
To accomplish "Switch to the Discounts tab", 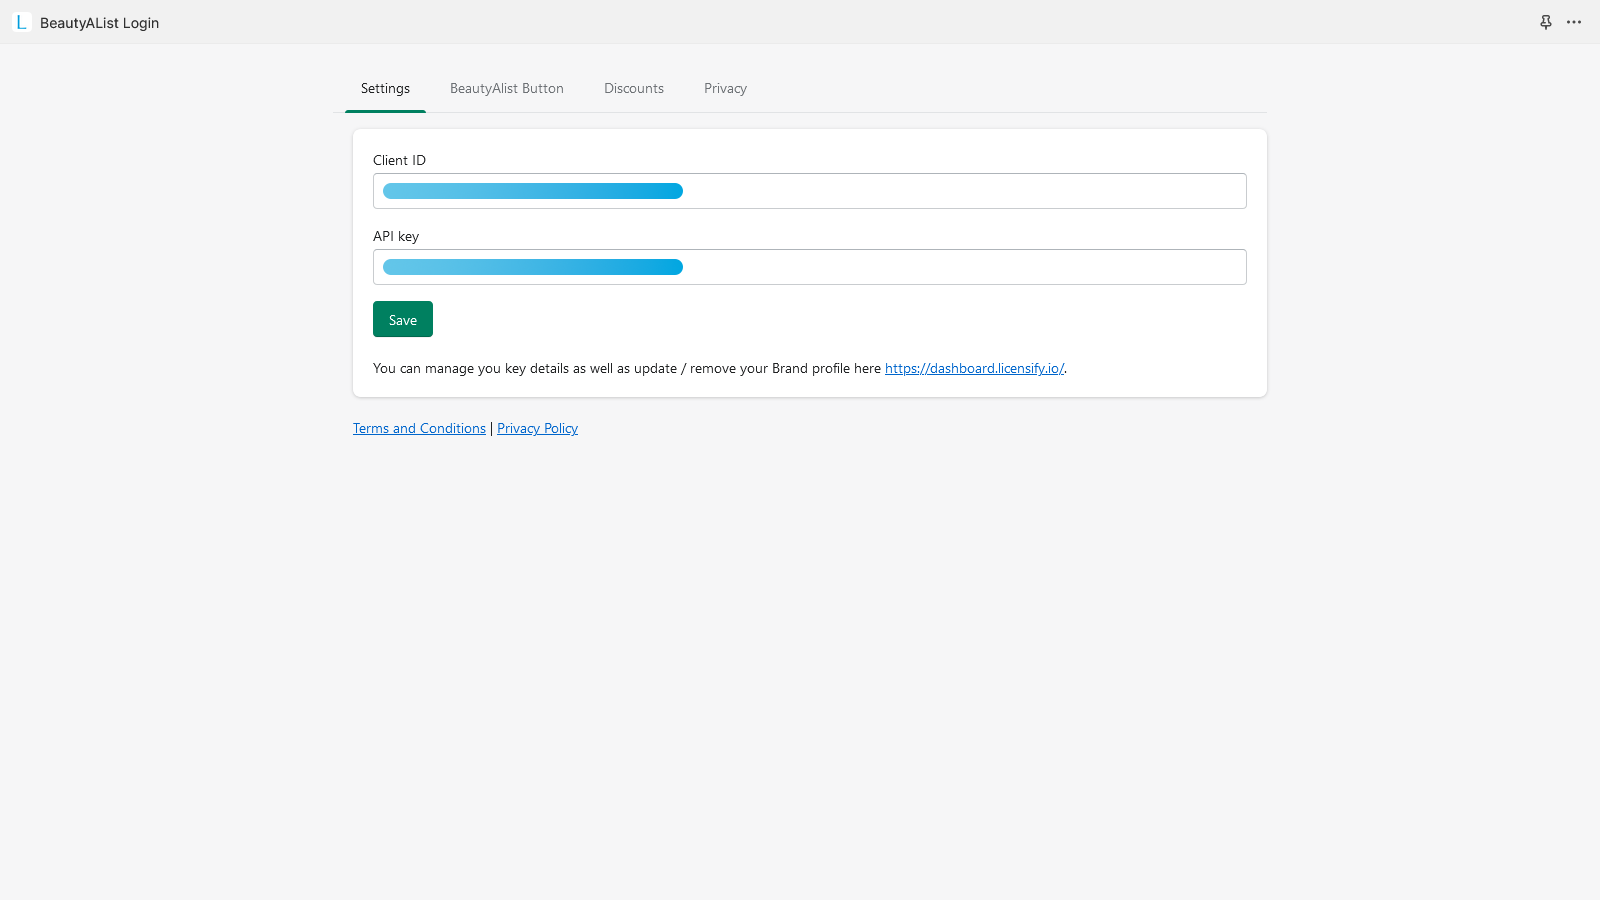I will tap(633, 88).
